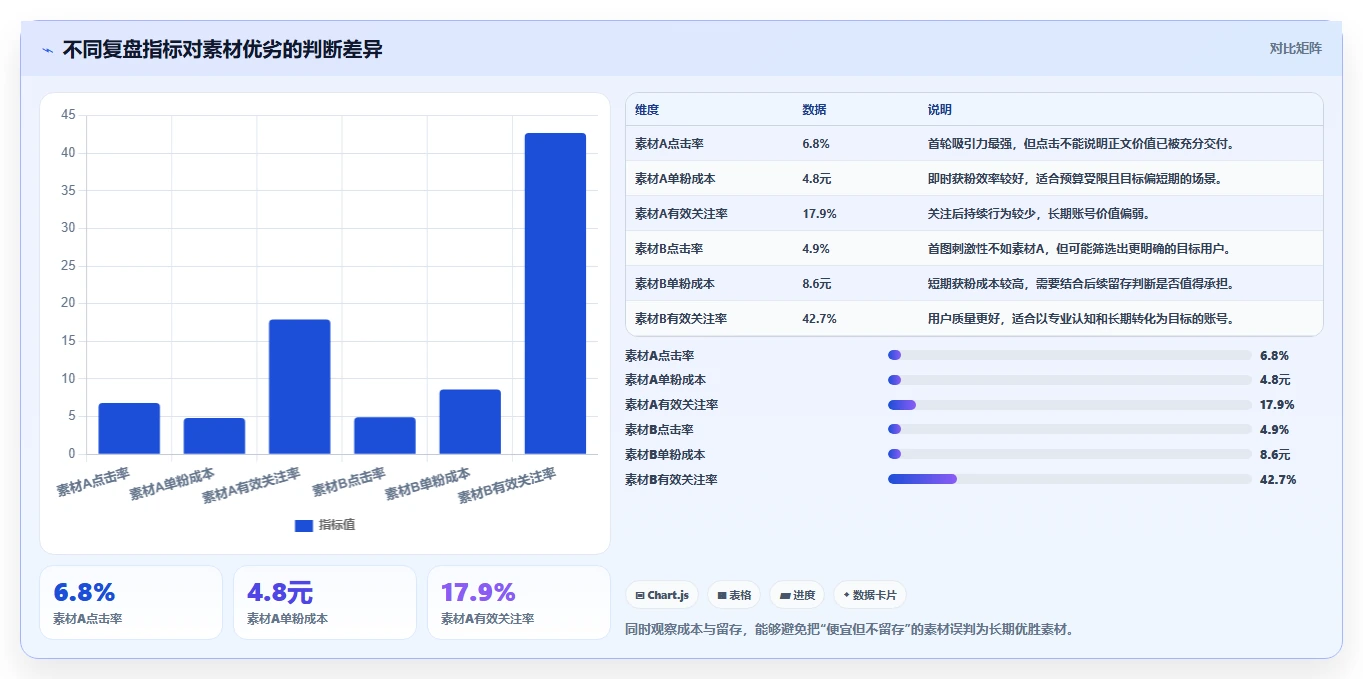
Task: Open the 6.8% 素材A点击率 data card
Action: pyautogui.click(x=131, y=602)
